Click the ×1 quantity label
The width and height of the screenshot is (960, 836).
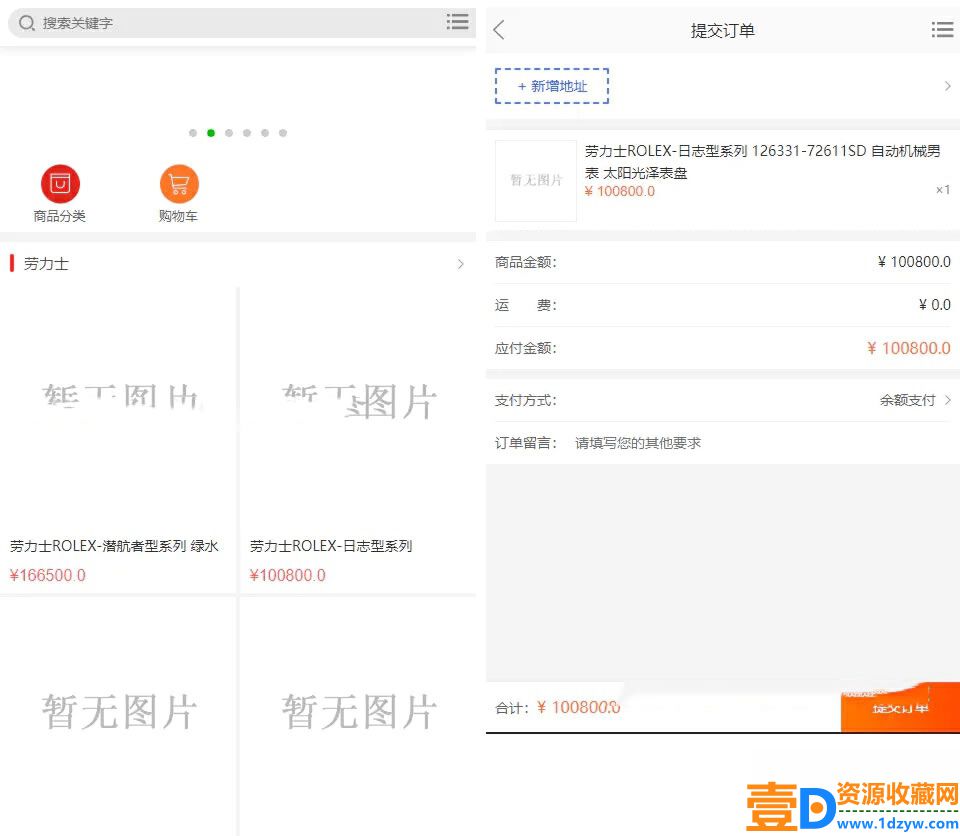click(943, 190)
